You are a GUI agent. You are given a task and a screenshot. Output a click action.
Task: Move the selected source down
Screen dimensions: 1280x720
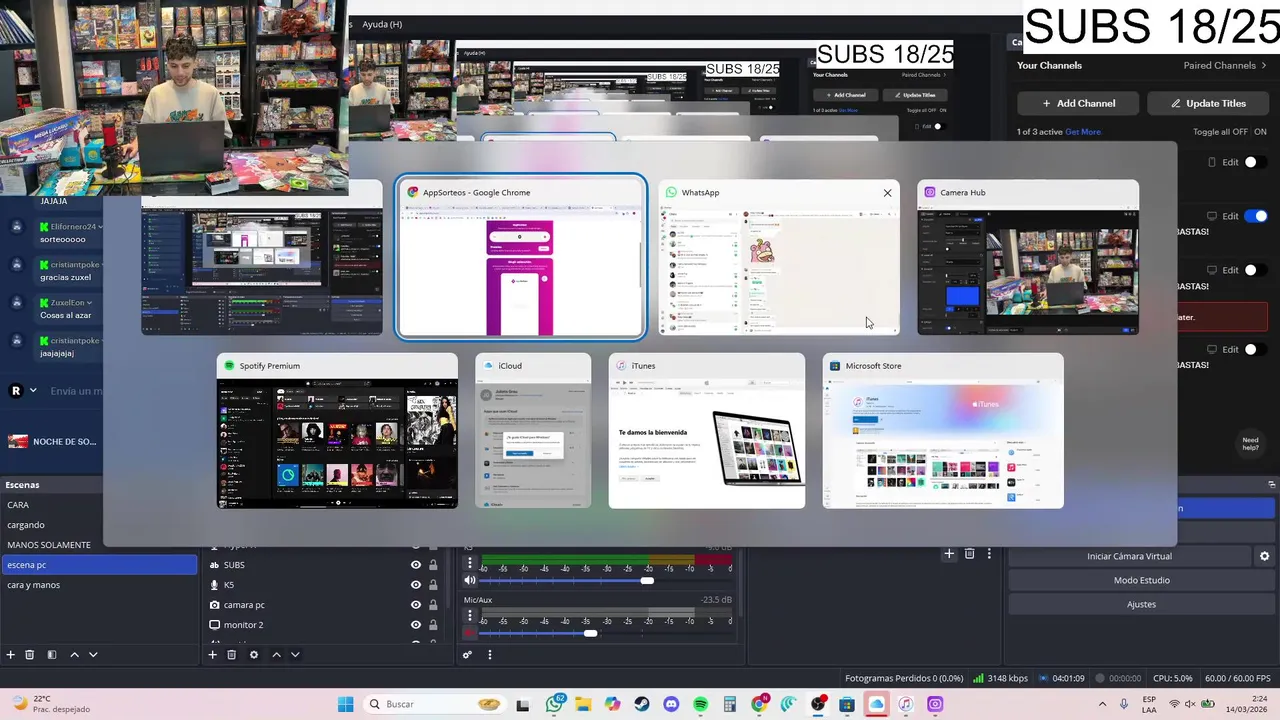[295, 655]
